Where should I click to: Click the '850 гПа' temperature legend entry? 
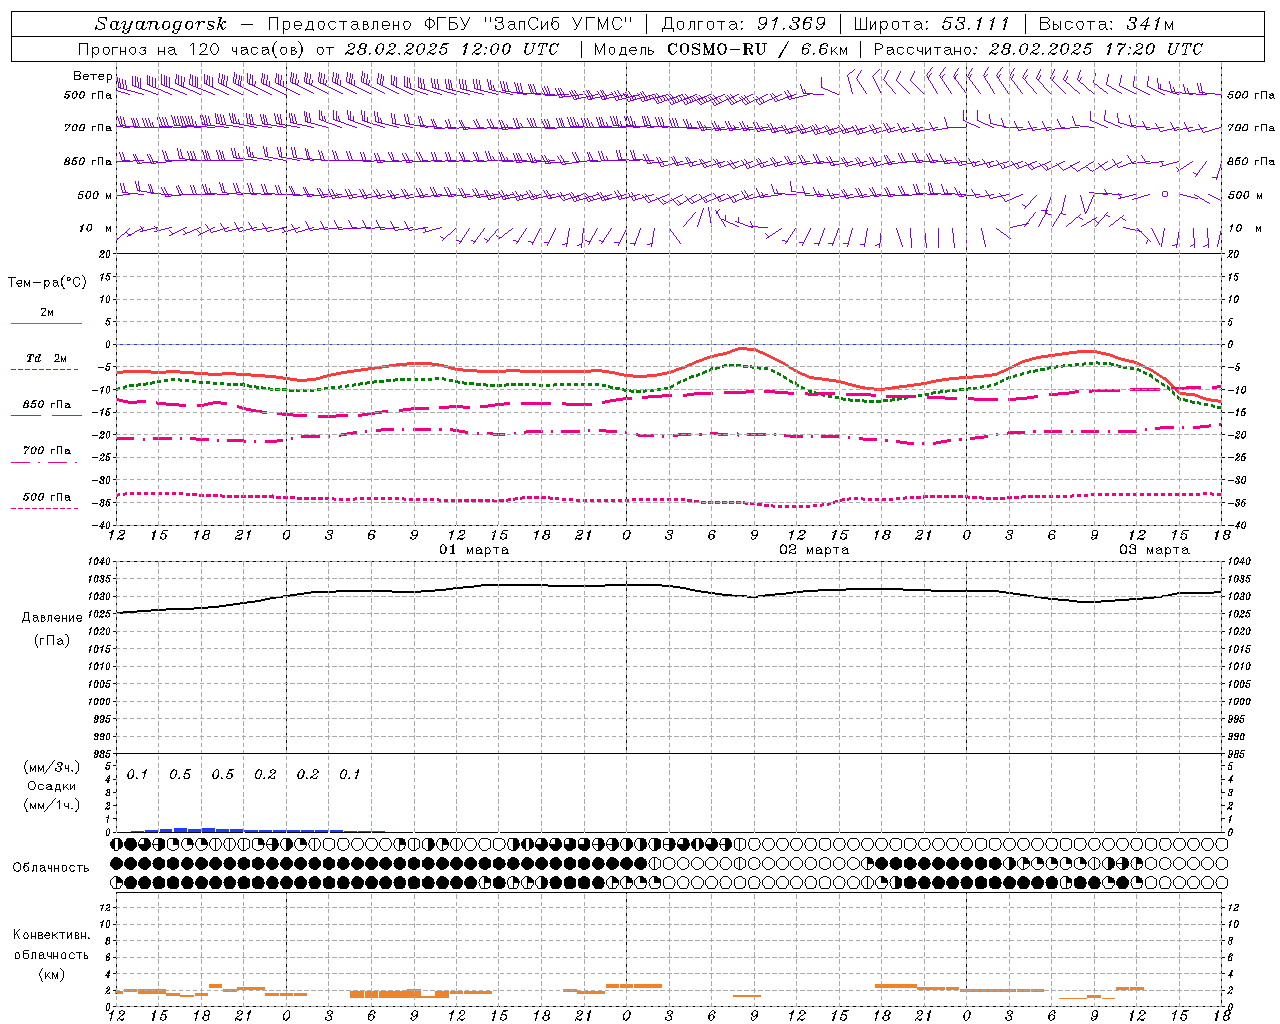coord(47,405)
